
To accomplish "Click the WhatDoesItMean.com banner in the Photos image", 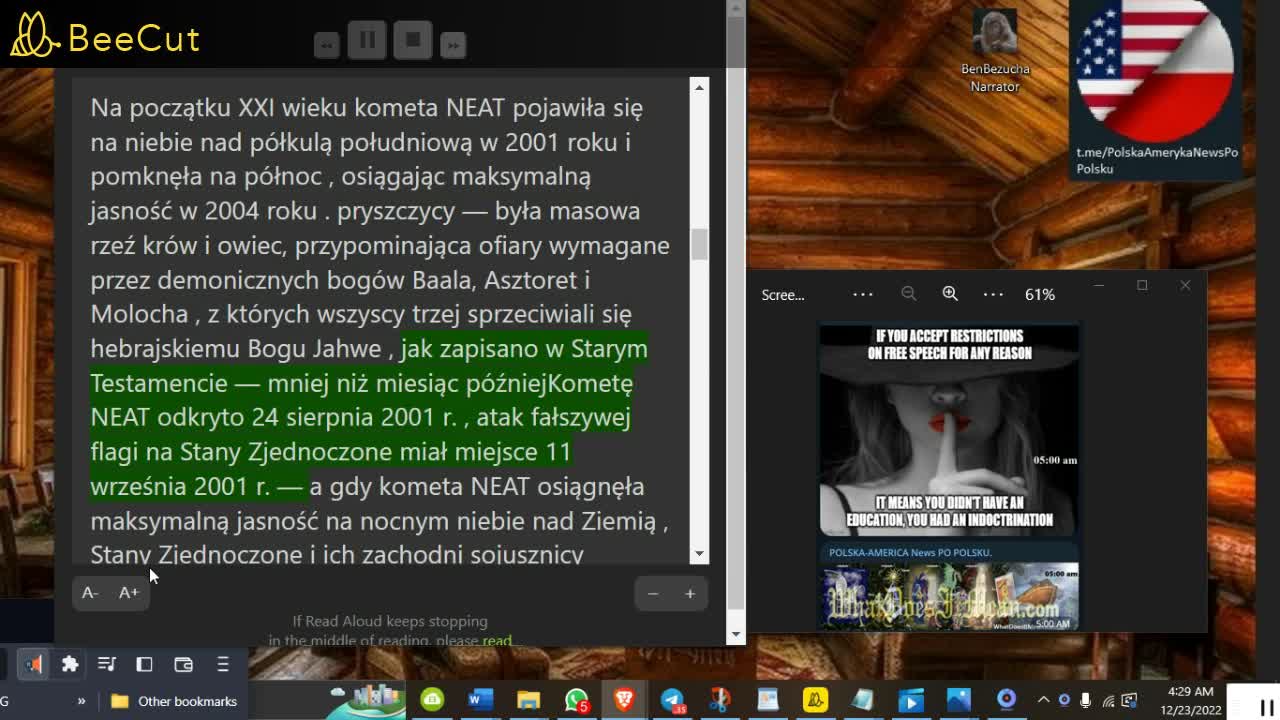I will click(949, 596).
